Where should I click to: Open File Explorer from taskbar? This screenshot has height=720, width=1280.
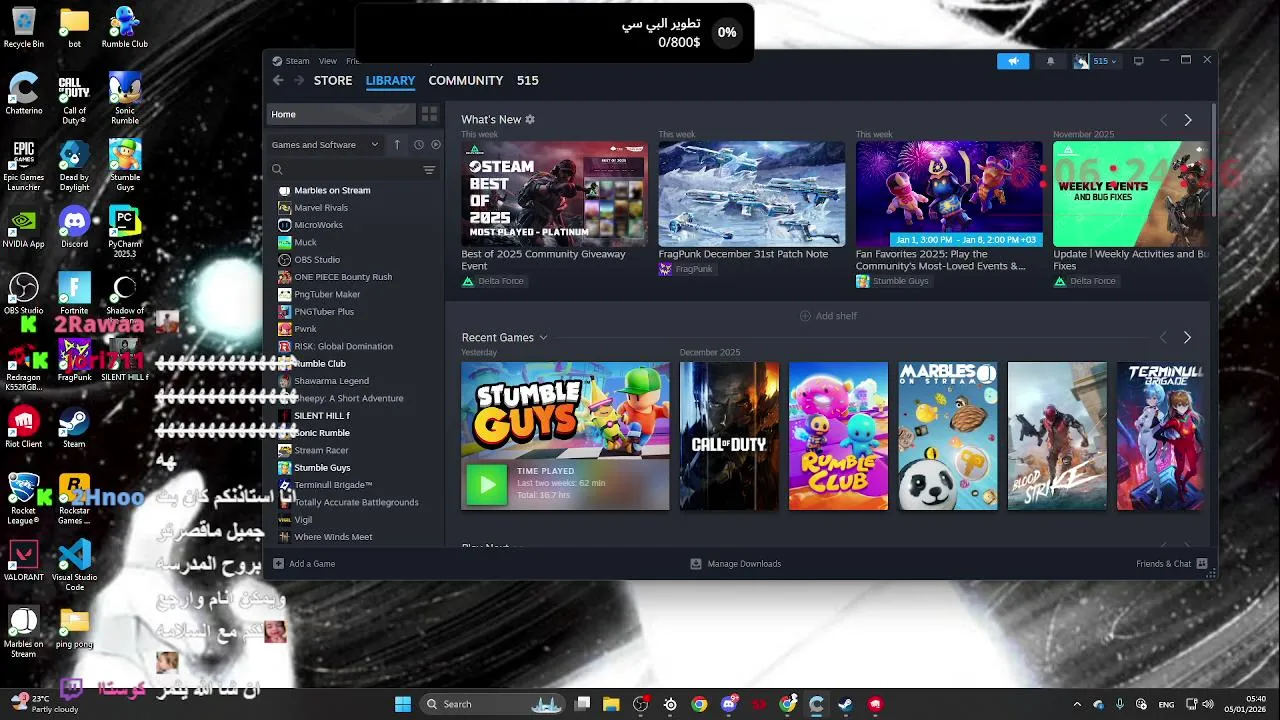coord(611,704)
